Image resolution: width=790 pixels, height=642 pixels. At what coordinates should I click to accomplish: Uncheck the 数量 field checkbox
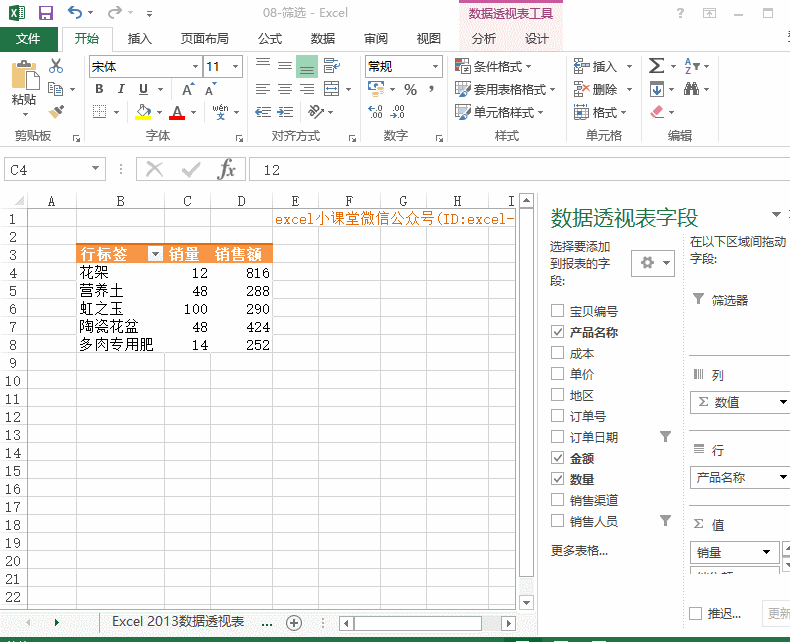[x=557, y=479]
